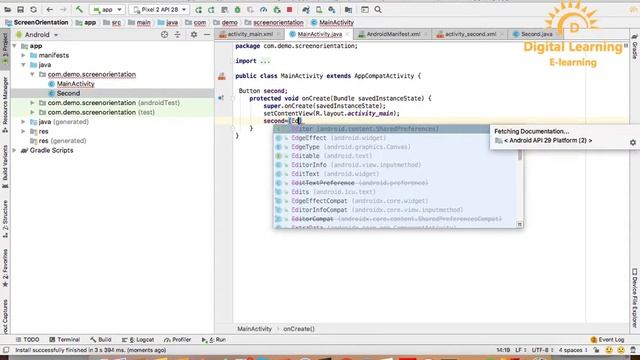Switch to activity_main.xml tab
Screen dimensions: 640x360
point(250,34)
